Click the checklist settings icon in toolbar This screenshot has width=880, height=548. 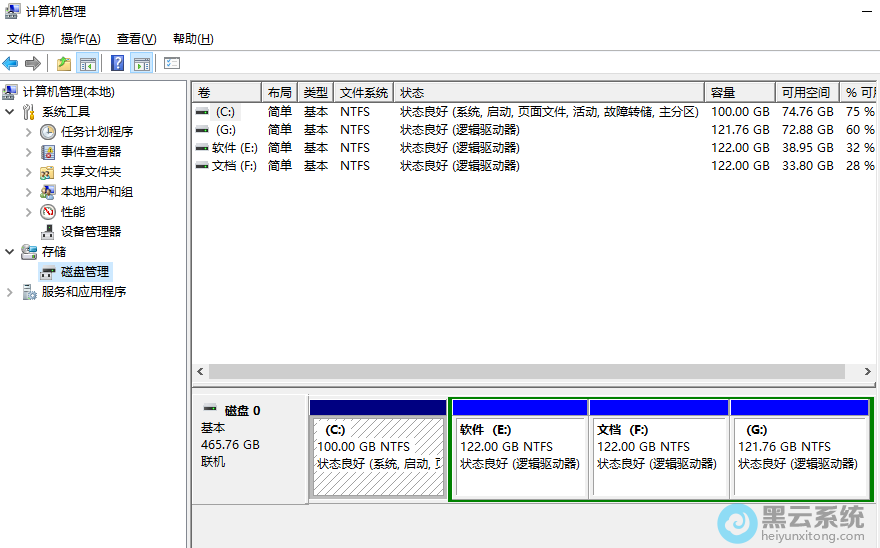tap(172, 64)
